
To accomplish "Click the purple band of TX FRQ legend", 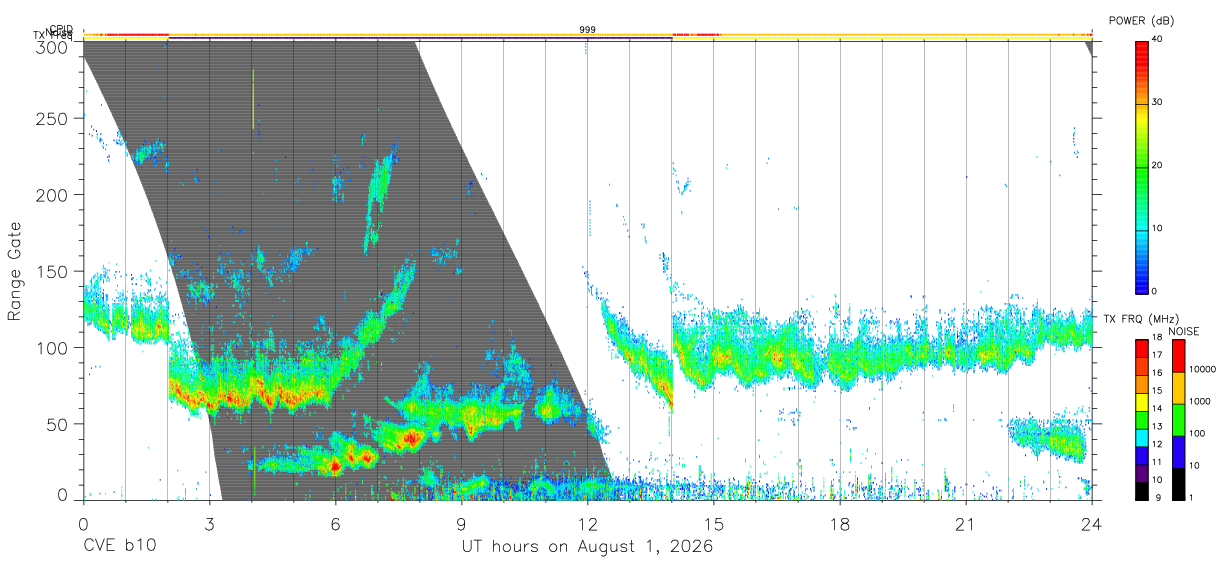I will pos(1142,473).
